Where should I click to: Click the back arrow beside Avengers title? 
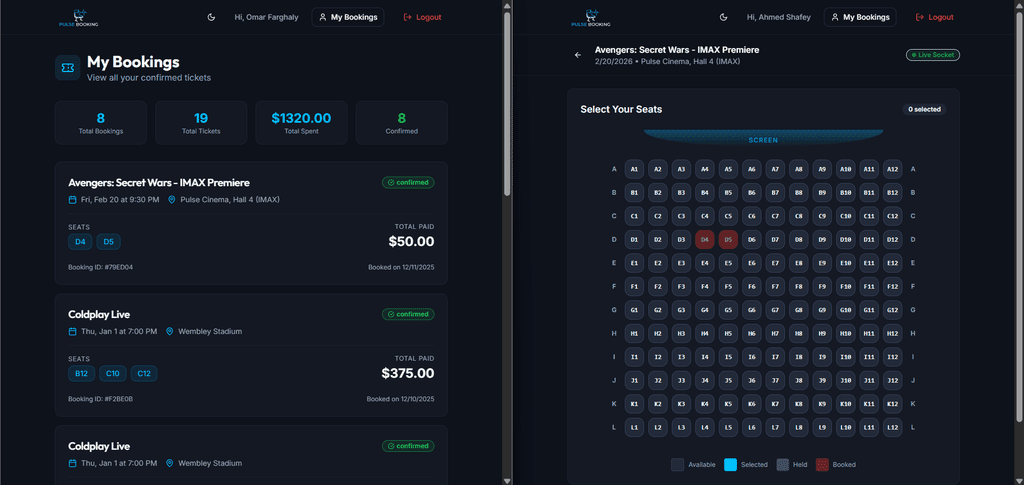click(577, 55)
